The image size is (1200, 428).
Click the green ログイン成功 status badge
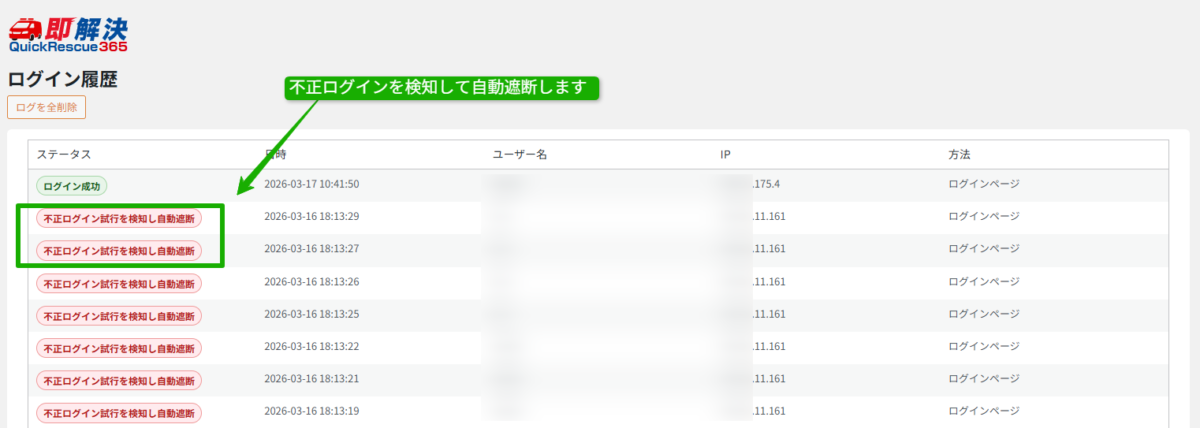coord(72,185)
